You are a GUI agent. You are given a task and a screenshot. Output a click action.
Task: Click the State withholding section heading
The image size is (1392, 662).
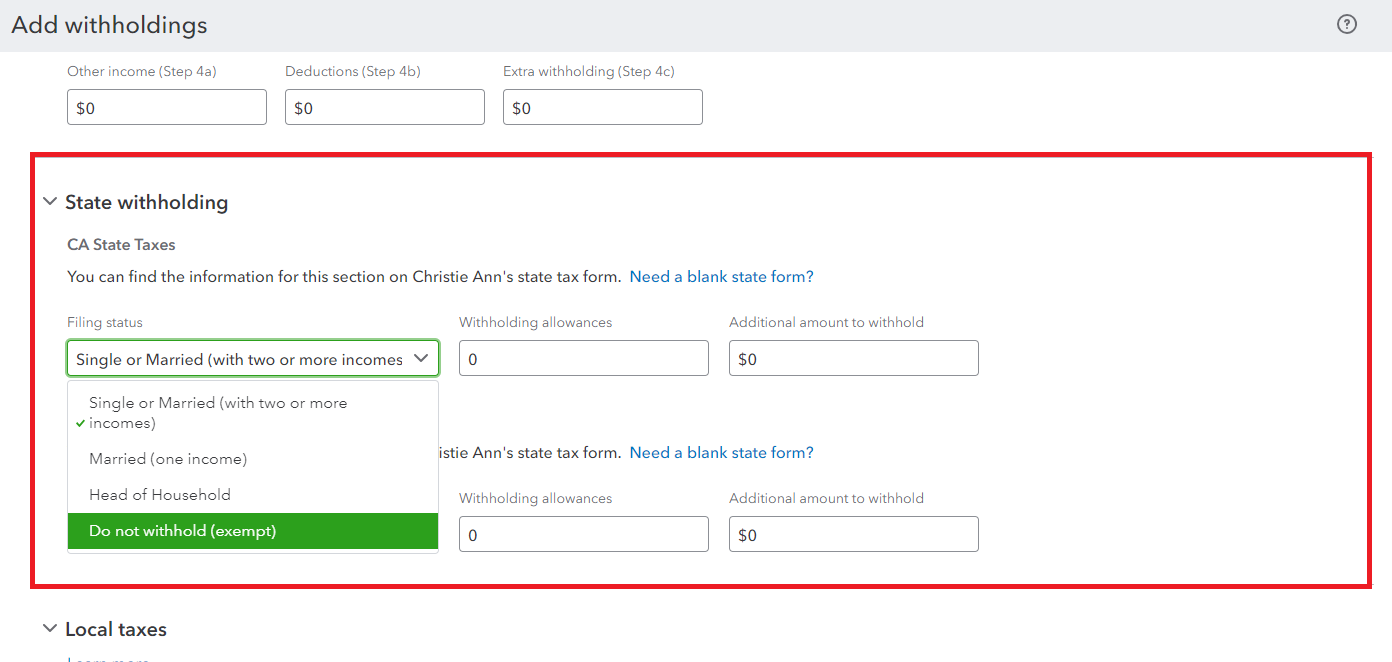(x=146, y=202)
